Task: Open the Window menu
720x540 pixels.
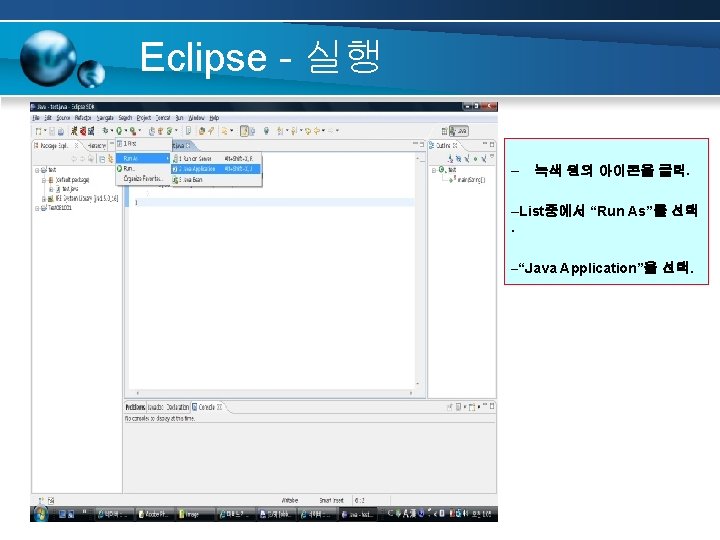Action: coord(197,118)
